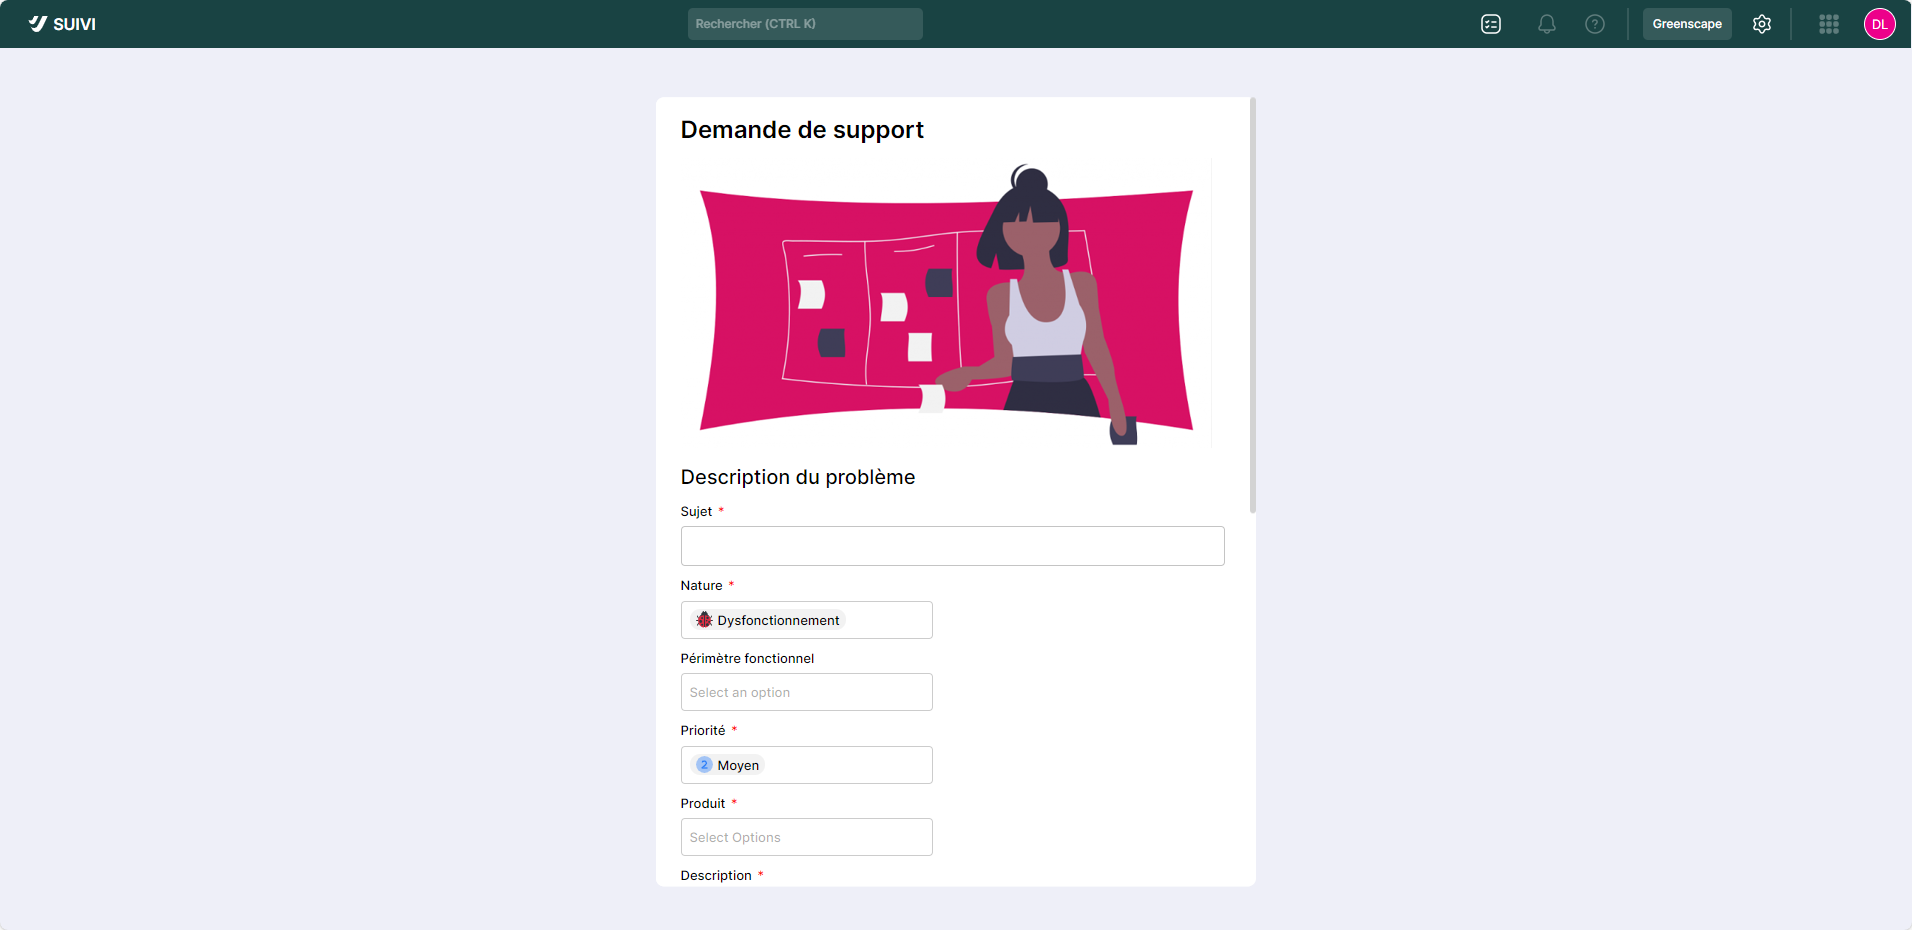Focus the Rechercher search field
This screenshot has height=930, width=1912.
(x=805, y=24)
